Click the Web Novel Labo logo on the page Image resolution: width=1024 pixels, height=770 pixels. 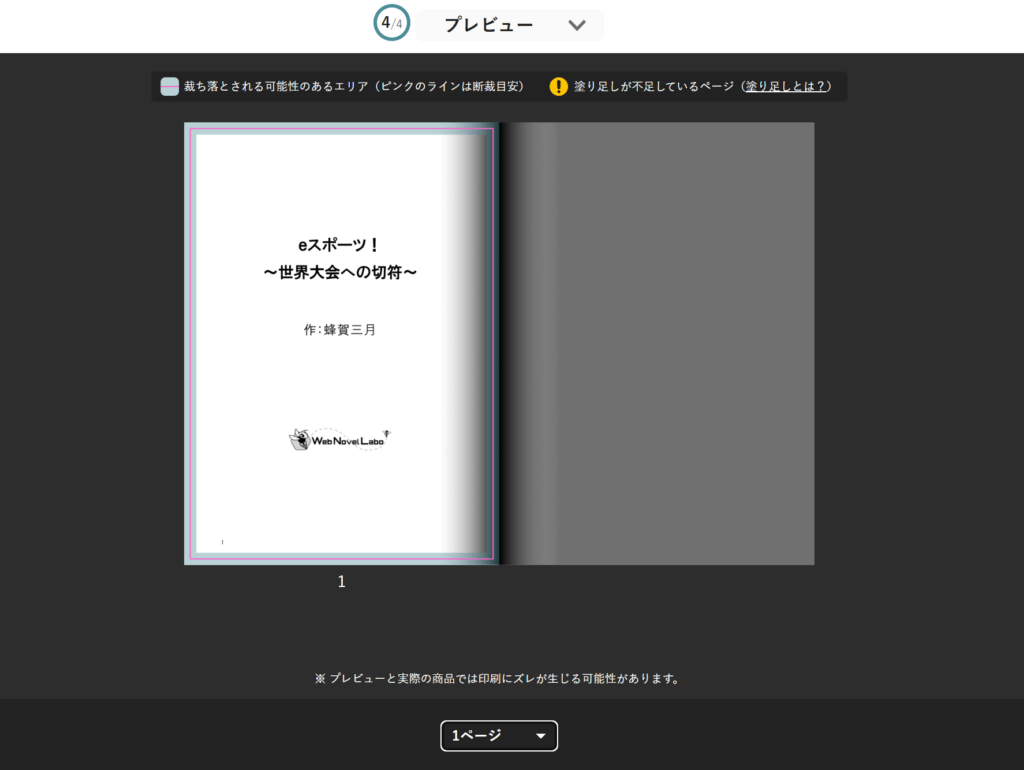341,437
